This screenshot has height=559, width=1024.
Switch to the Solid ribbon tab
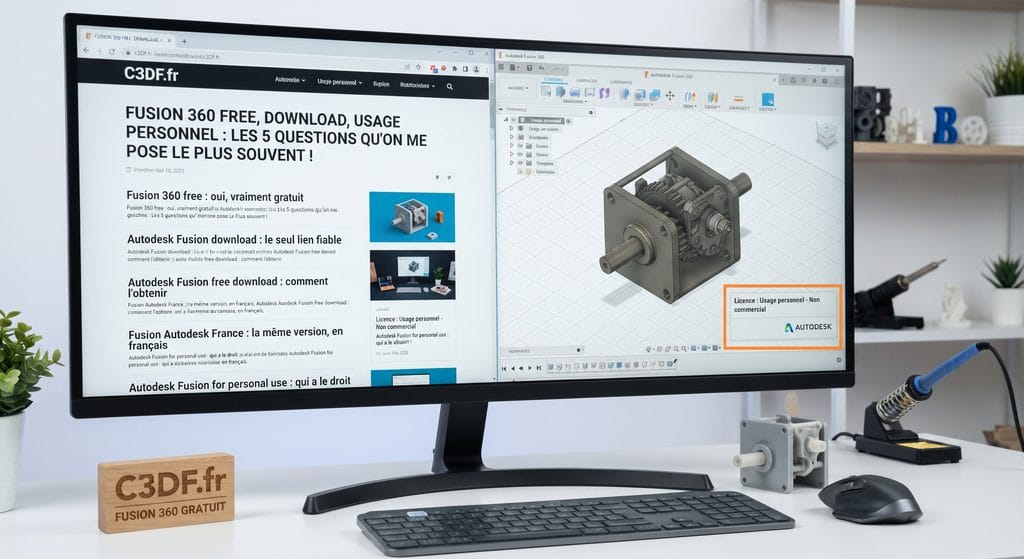coord(554,79)
